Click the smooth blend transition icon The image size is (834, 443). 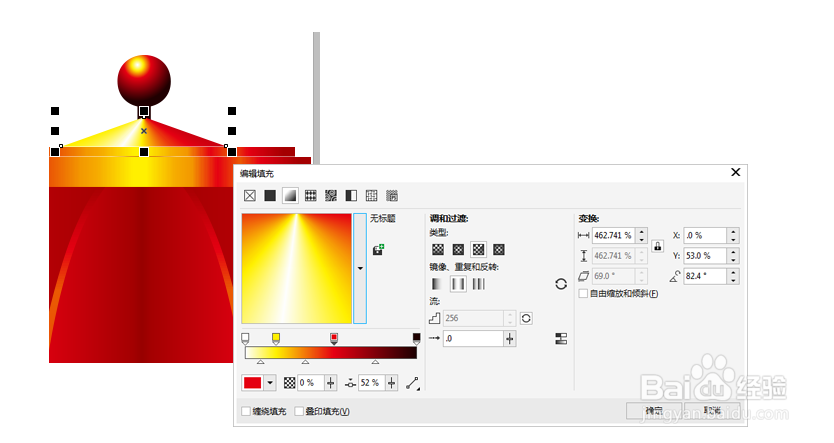pos(561,339)
